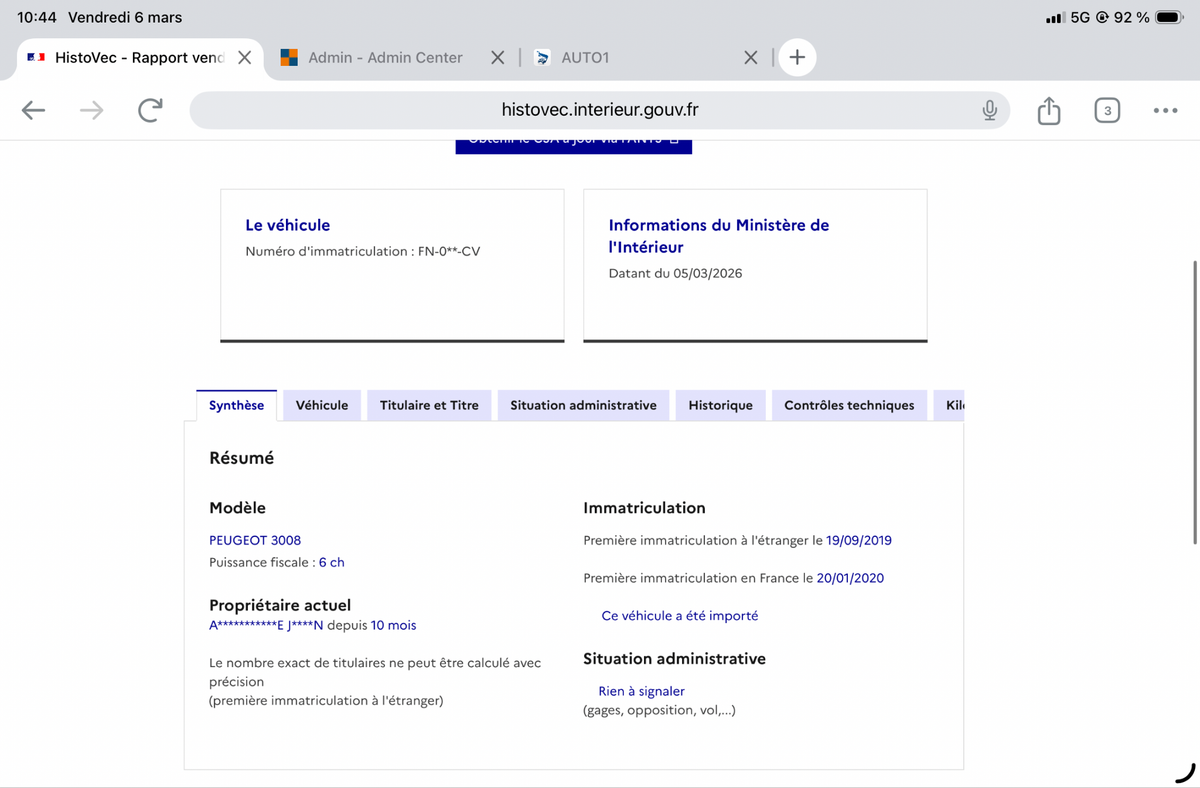Open a new tab with plus icon
Image resolution: width=1200 pixels, height=788 pixels.
(x=797, y=57)
